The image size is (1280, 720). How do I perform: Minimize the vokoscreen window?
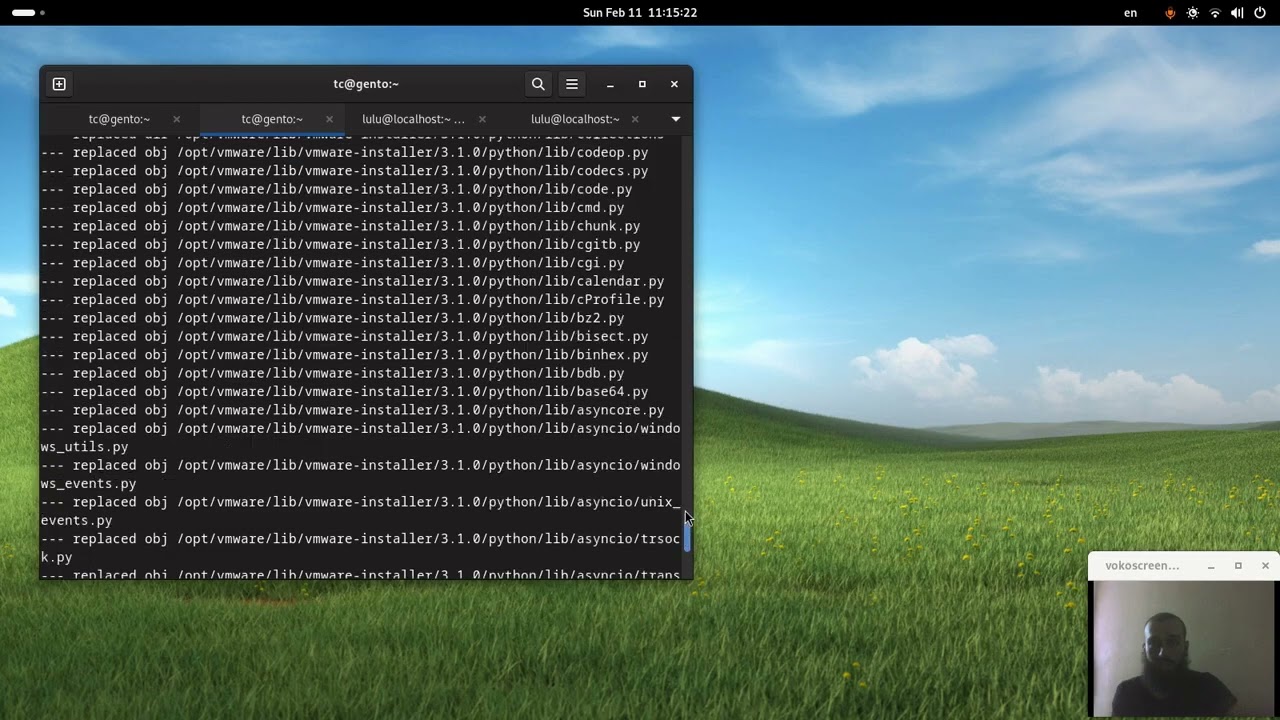click(x=1211, y=566)
